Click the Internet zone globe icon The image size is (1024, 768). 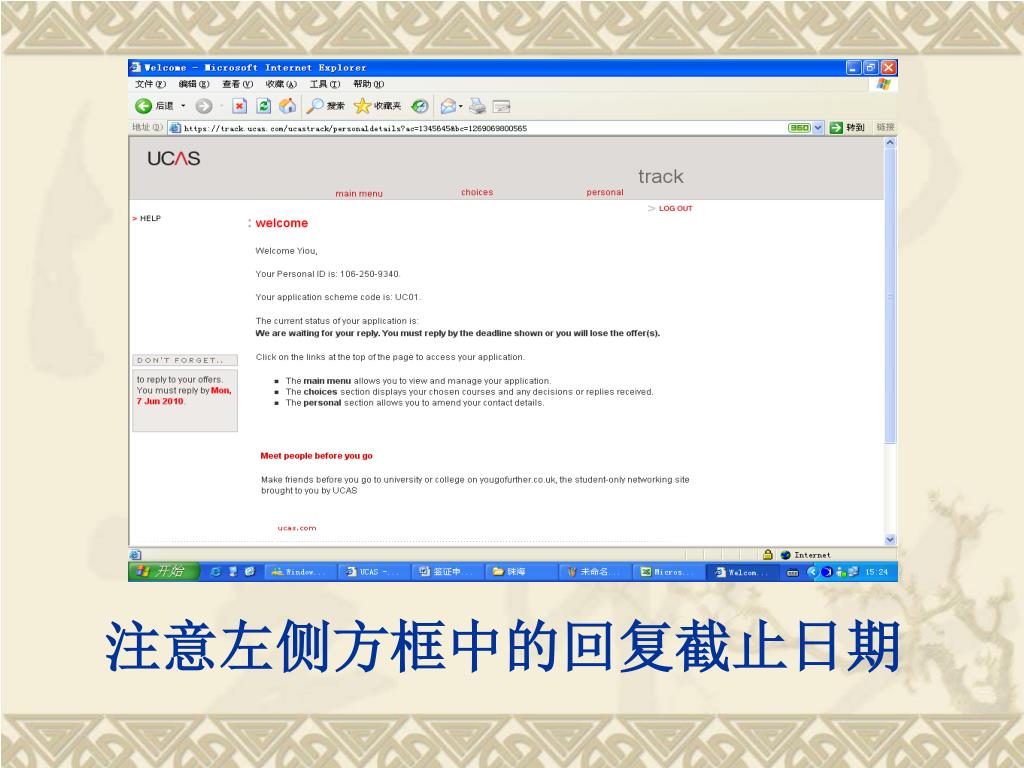786,554
